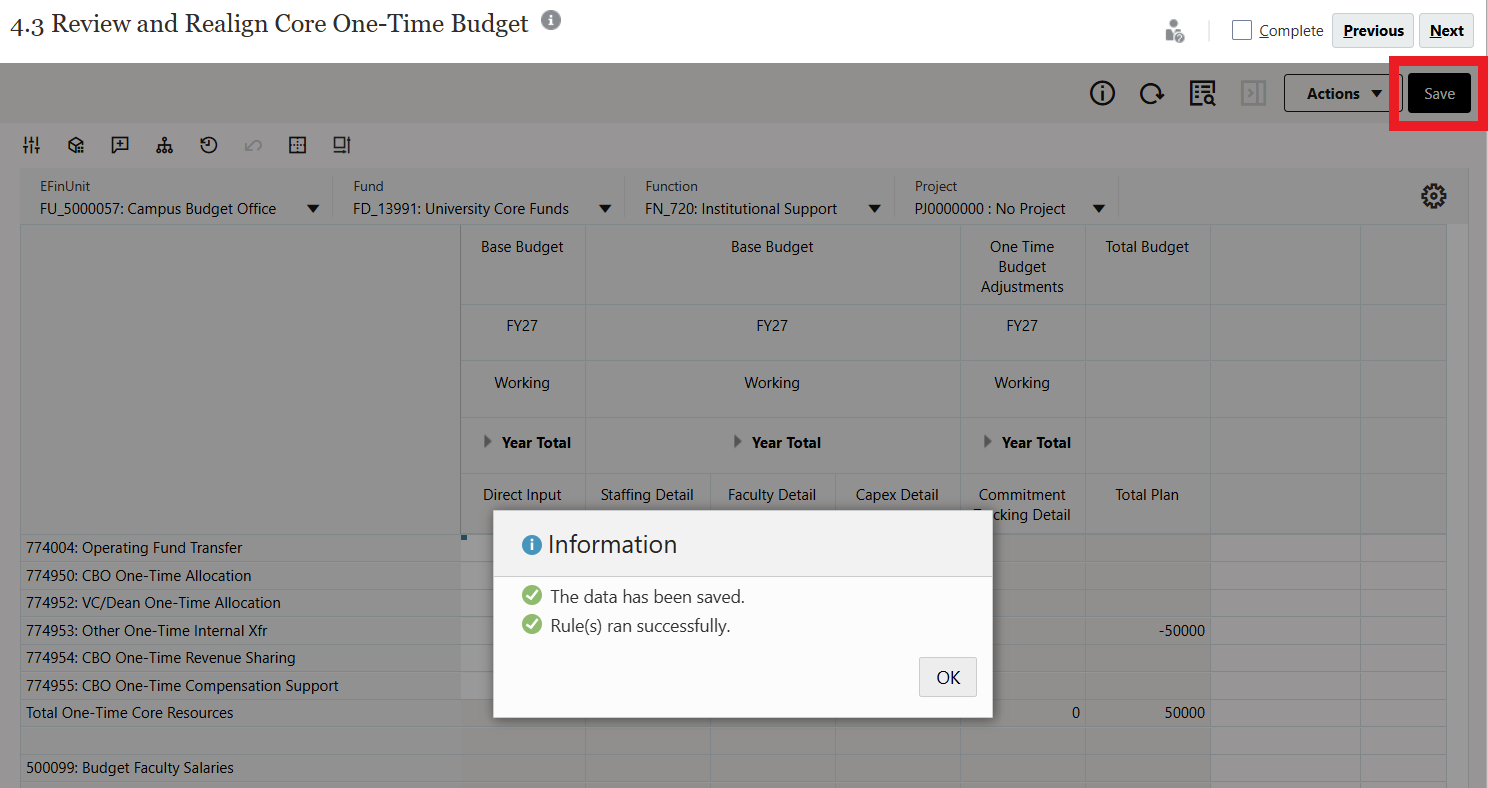The height and width of the screenshot is (788, 1488).
Task: Open the data validation search icon
Action: 1202,93
